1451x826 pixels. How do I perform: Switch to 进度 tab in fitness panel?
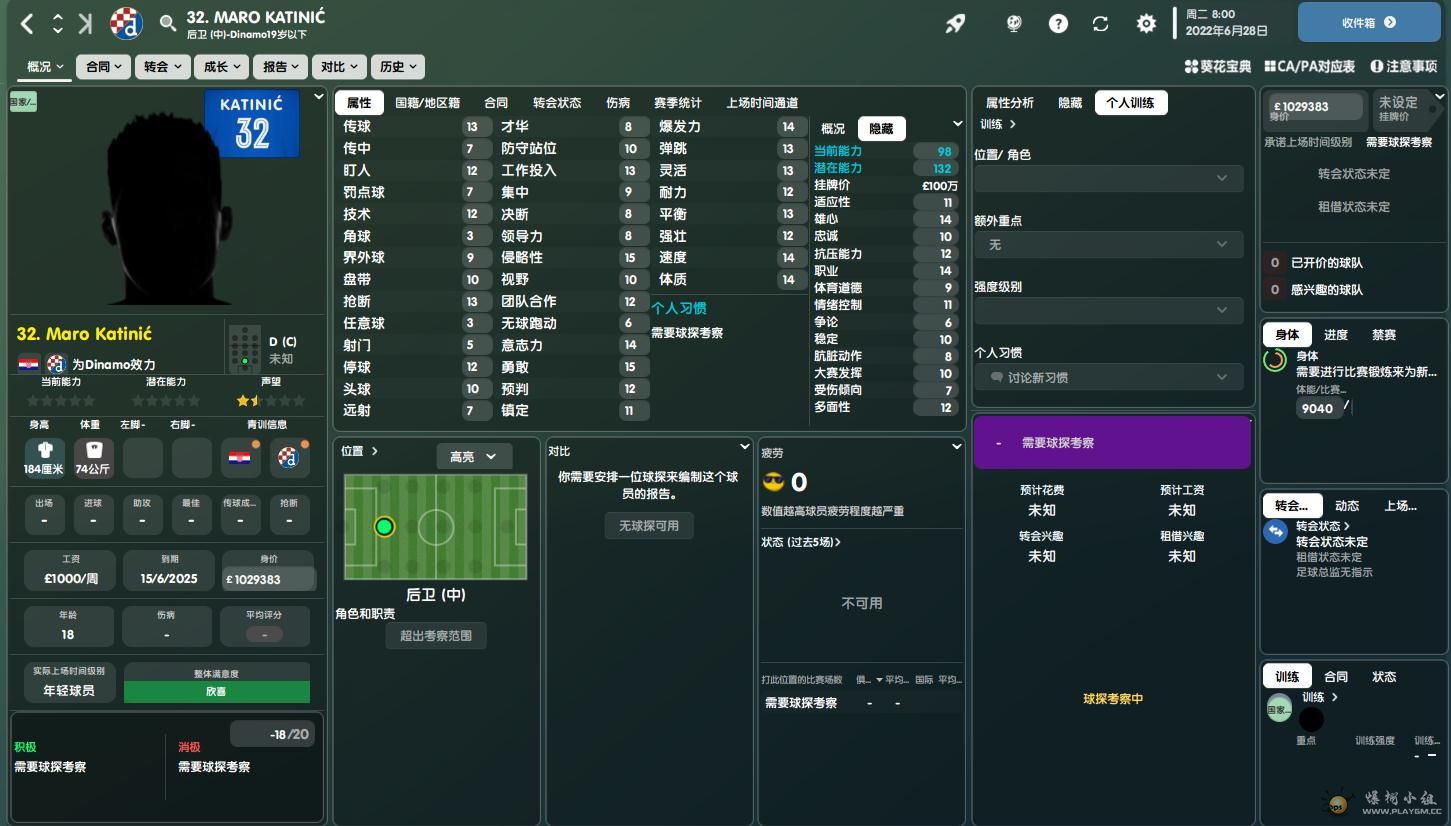tap(1336, 335)
